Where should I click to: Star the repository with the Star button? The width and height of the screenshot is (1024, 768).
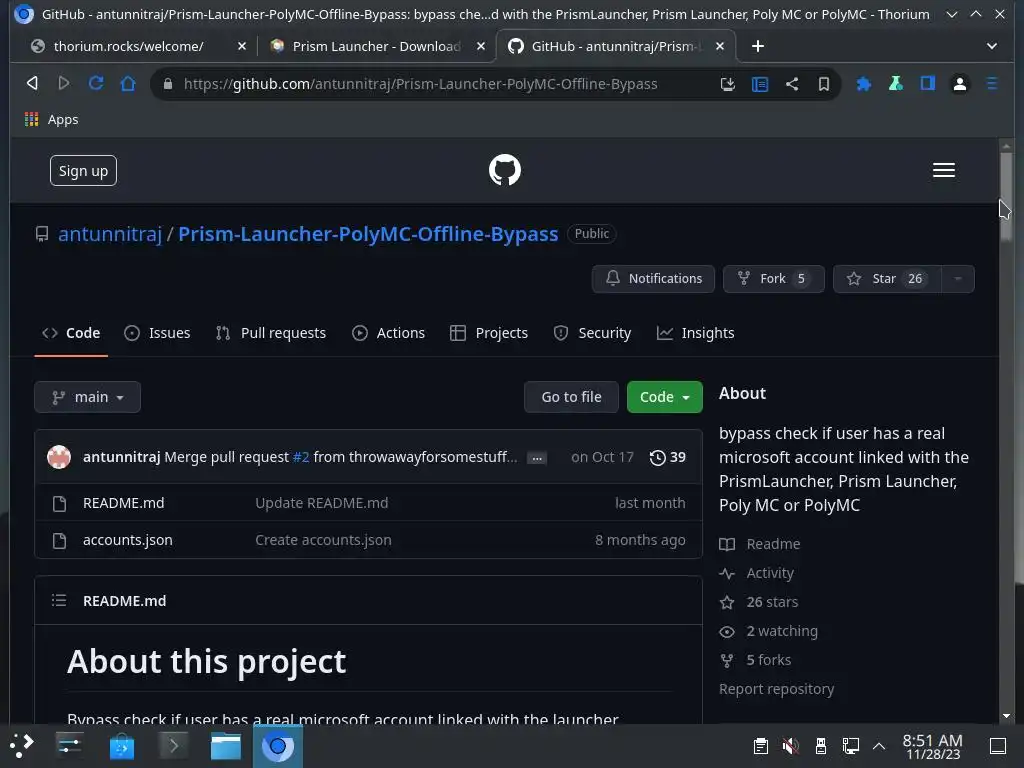[x=888, y=279]
